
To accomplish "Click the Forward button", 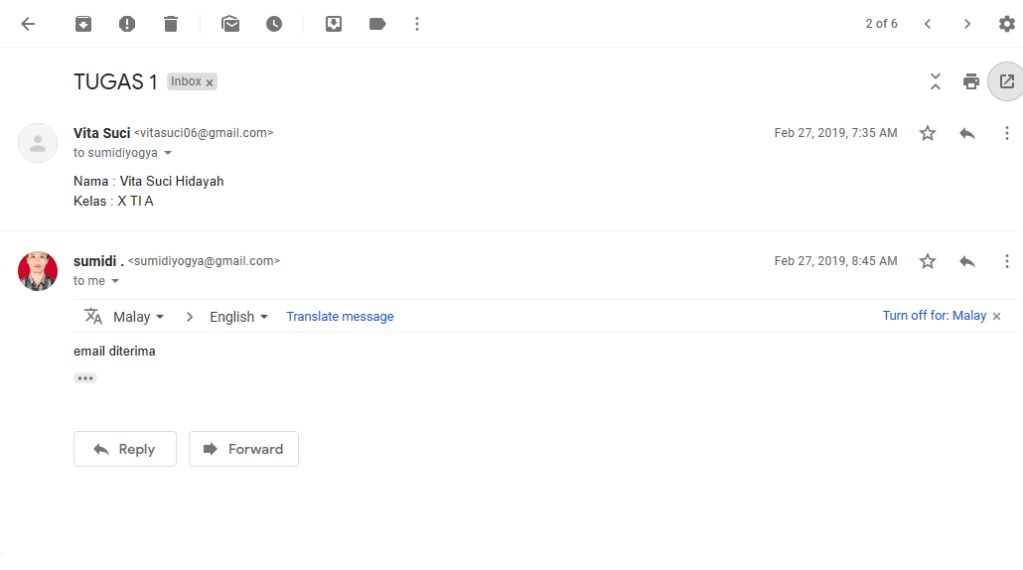I will click(x=244, y=449).
